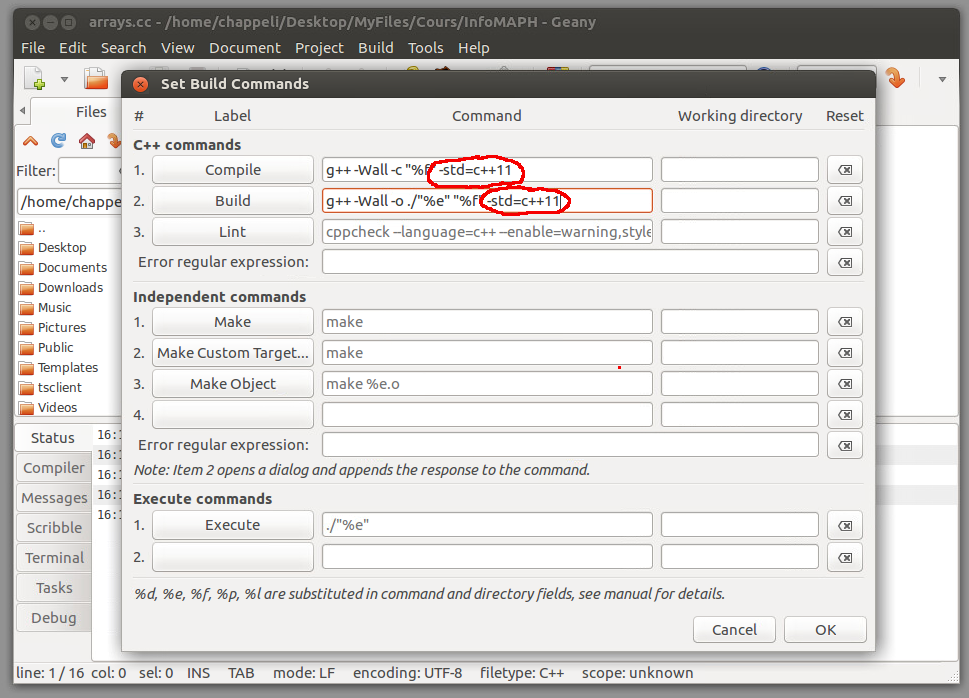Cancel the Set Build Commands dialog
This screenshot has width=969, height=698.
coord(734,629)
